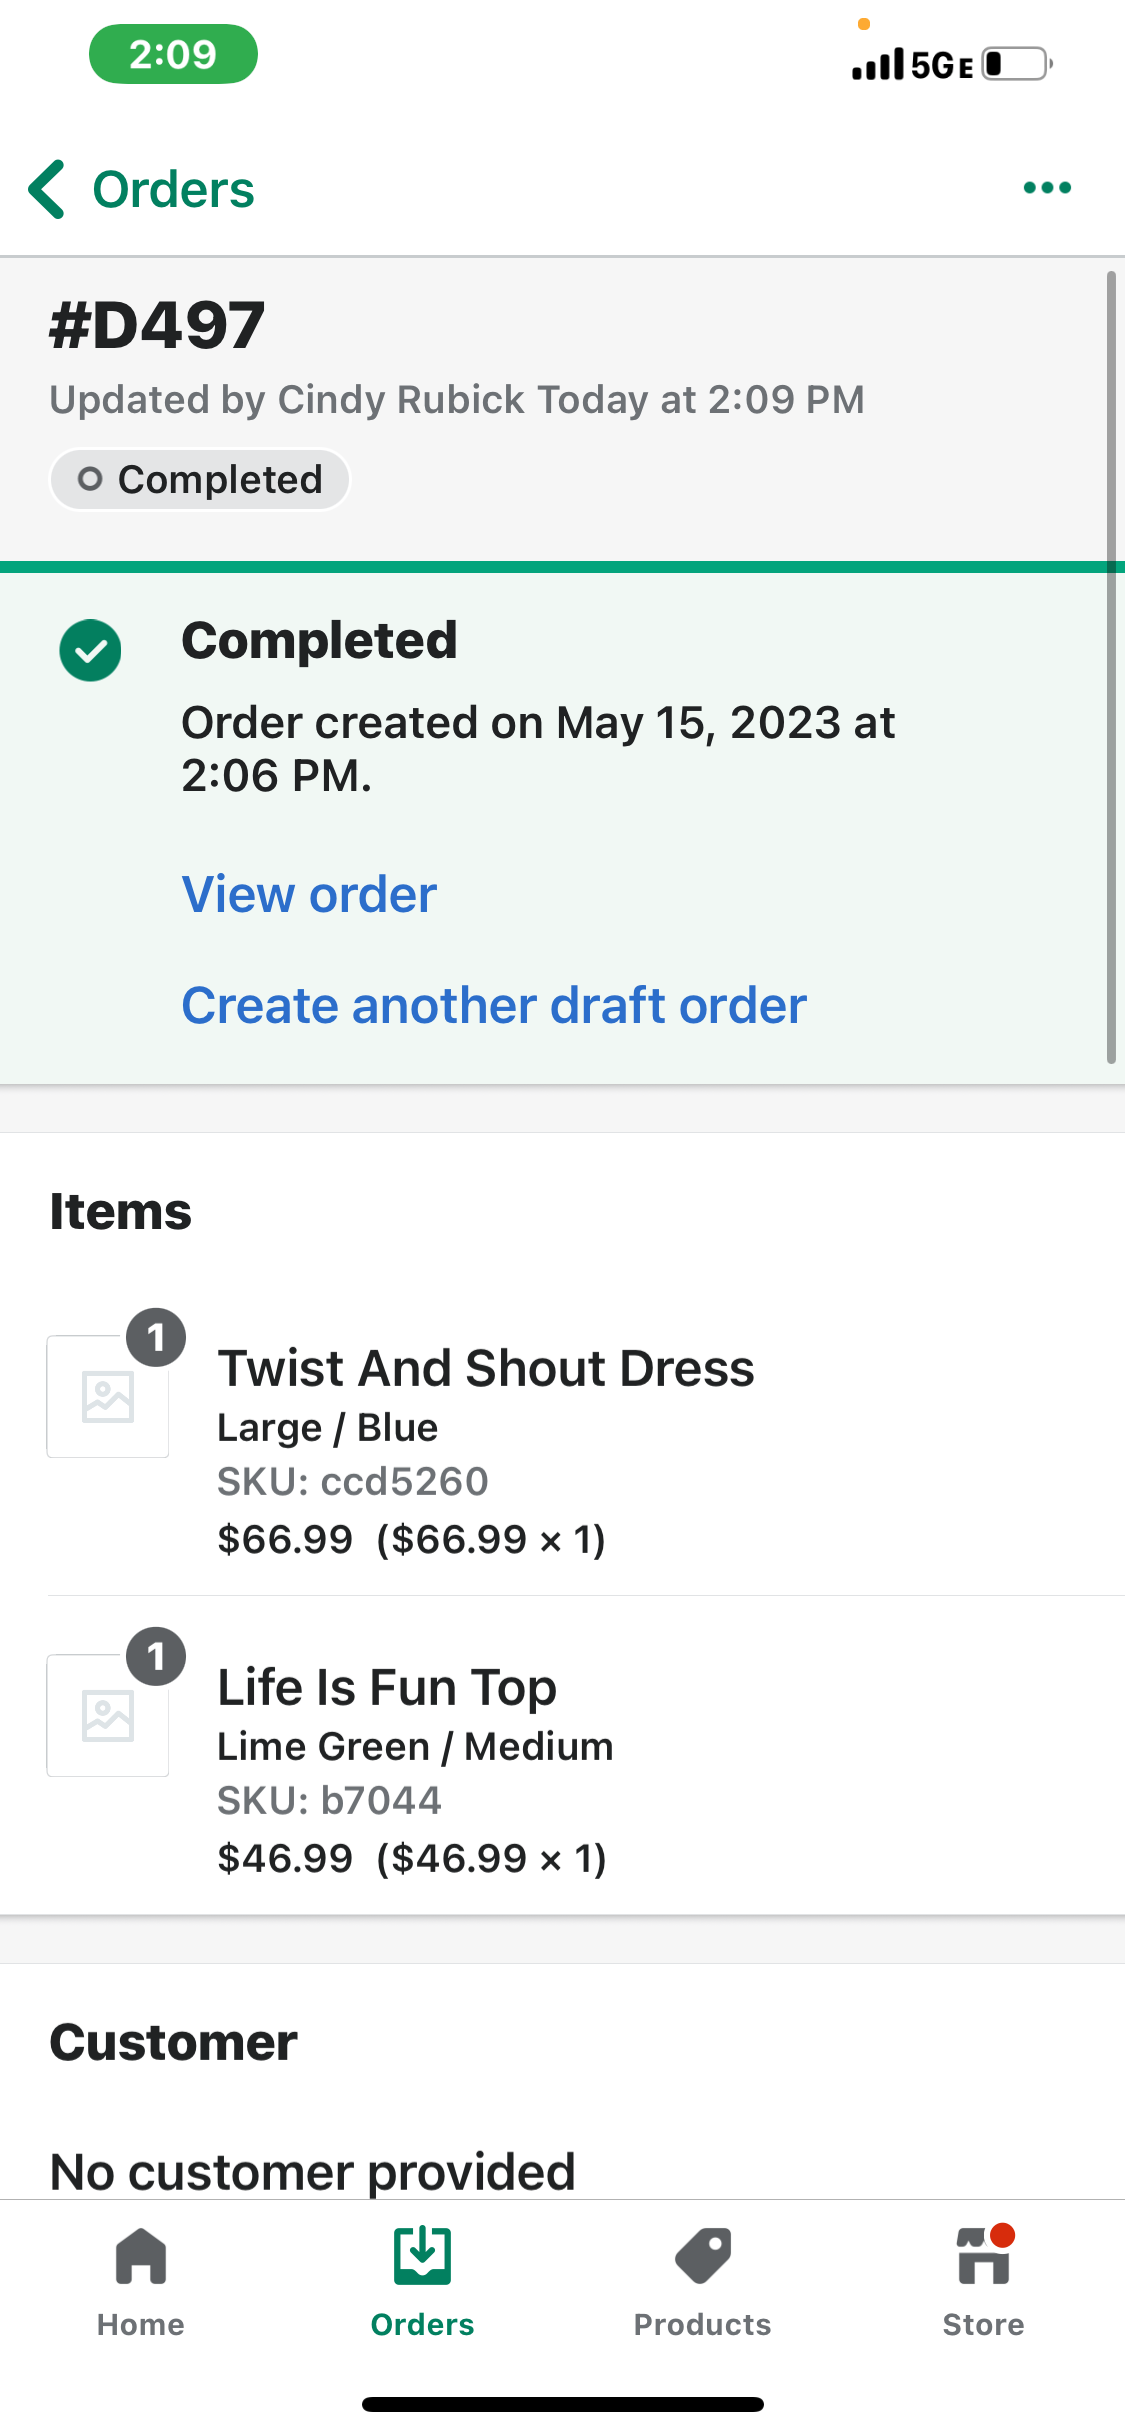Viewport: 1125px width, 2436px height.
Task: Select the Twist And Shout Dress item title
Action: (x=486, y=1368)
